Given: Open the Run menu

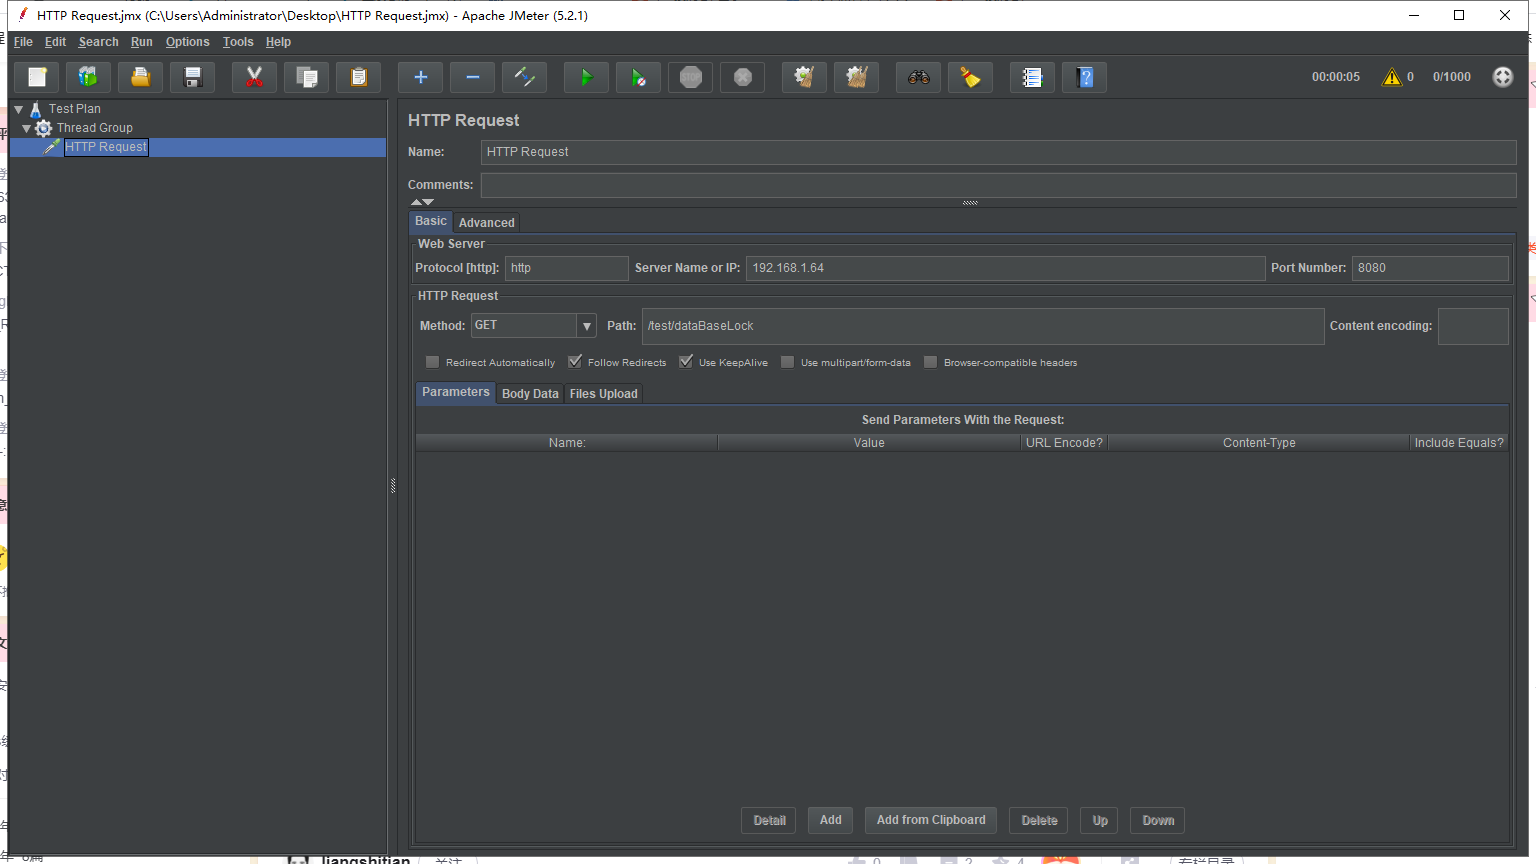Looking at the screenshot, I should tap(142, 42).
